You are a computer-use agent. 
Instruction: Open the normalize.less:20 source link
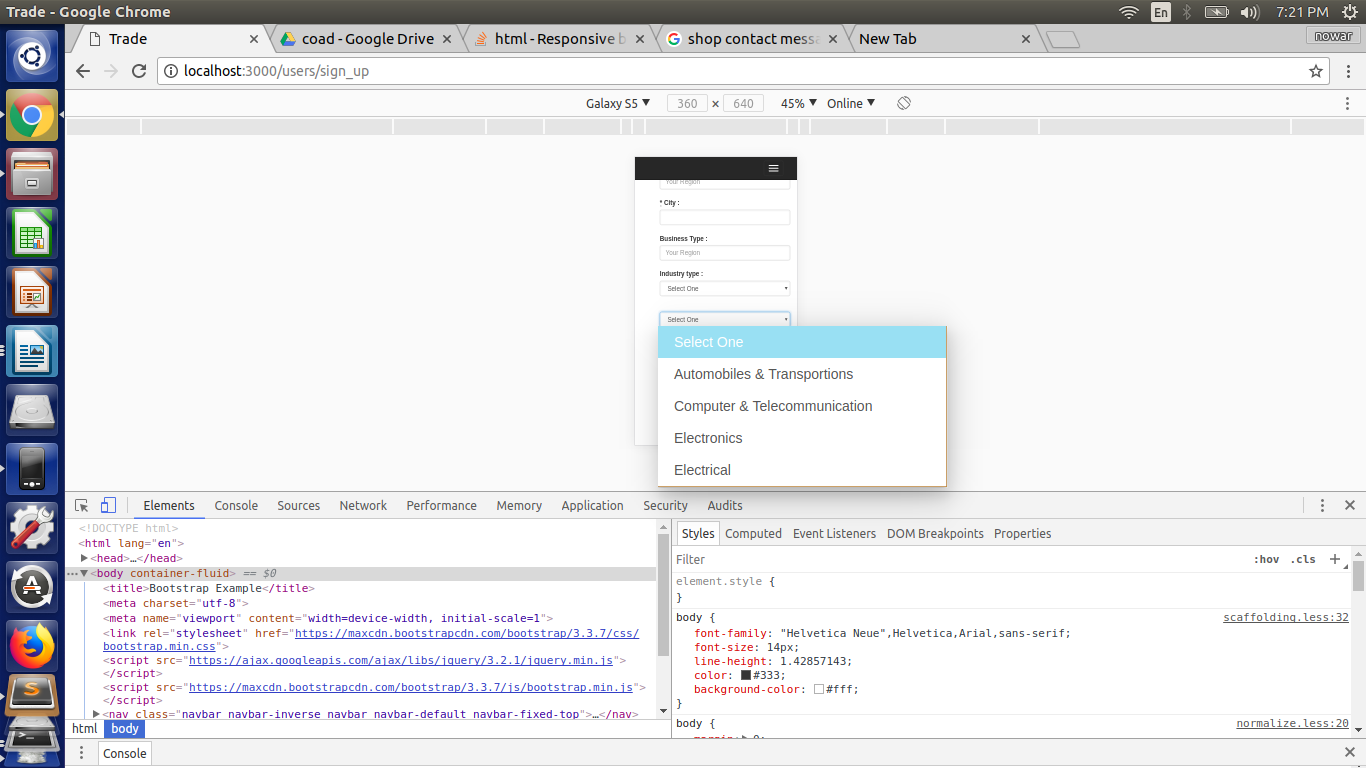(1292, 723)
